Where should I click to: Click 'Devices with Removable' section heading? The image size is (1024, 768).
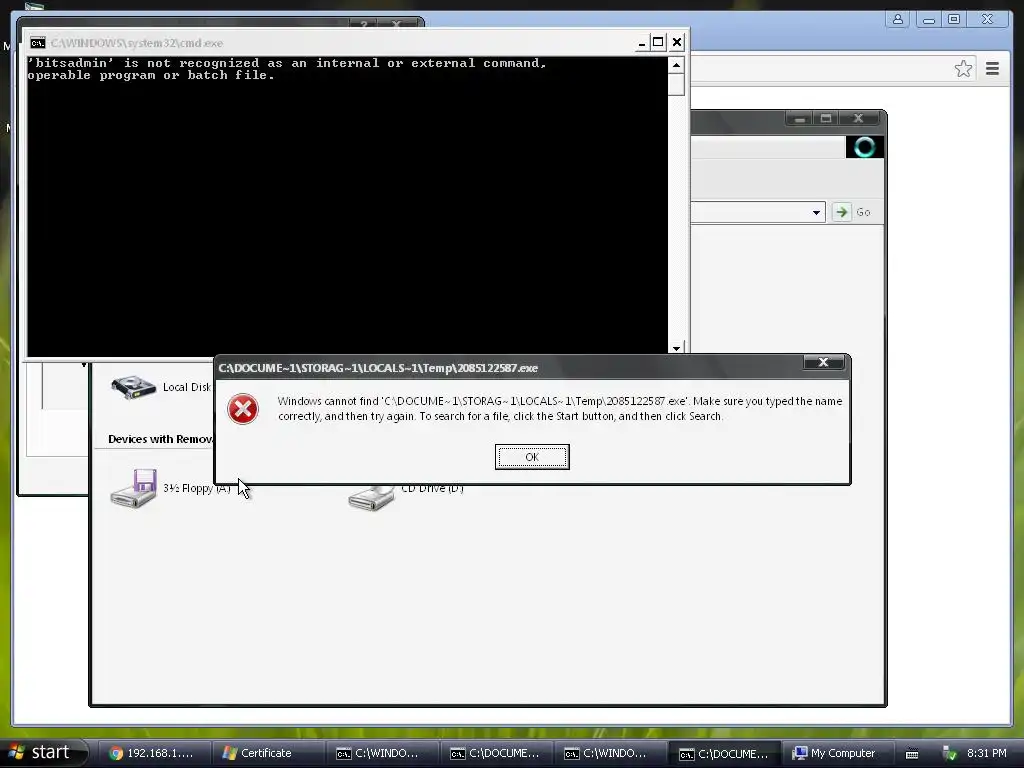[161, 439]
